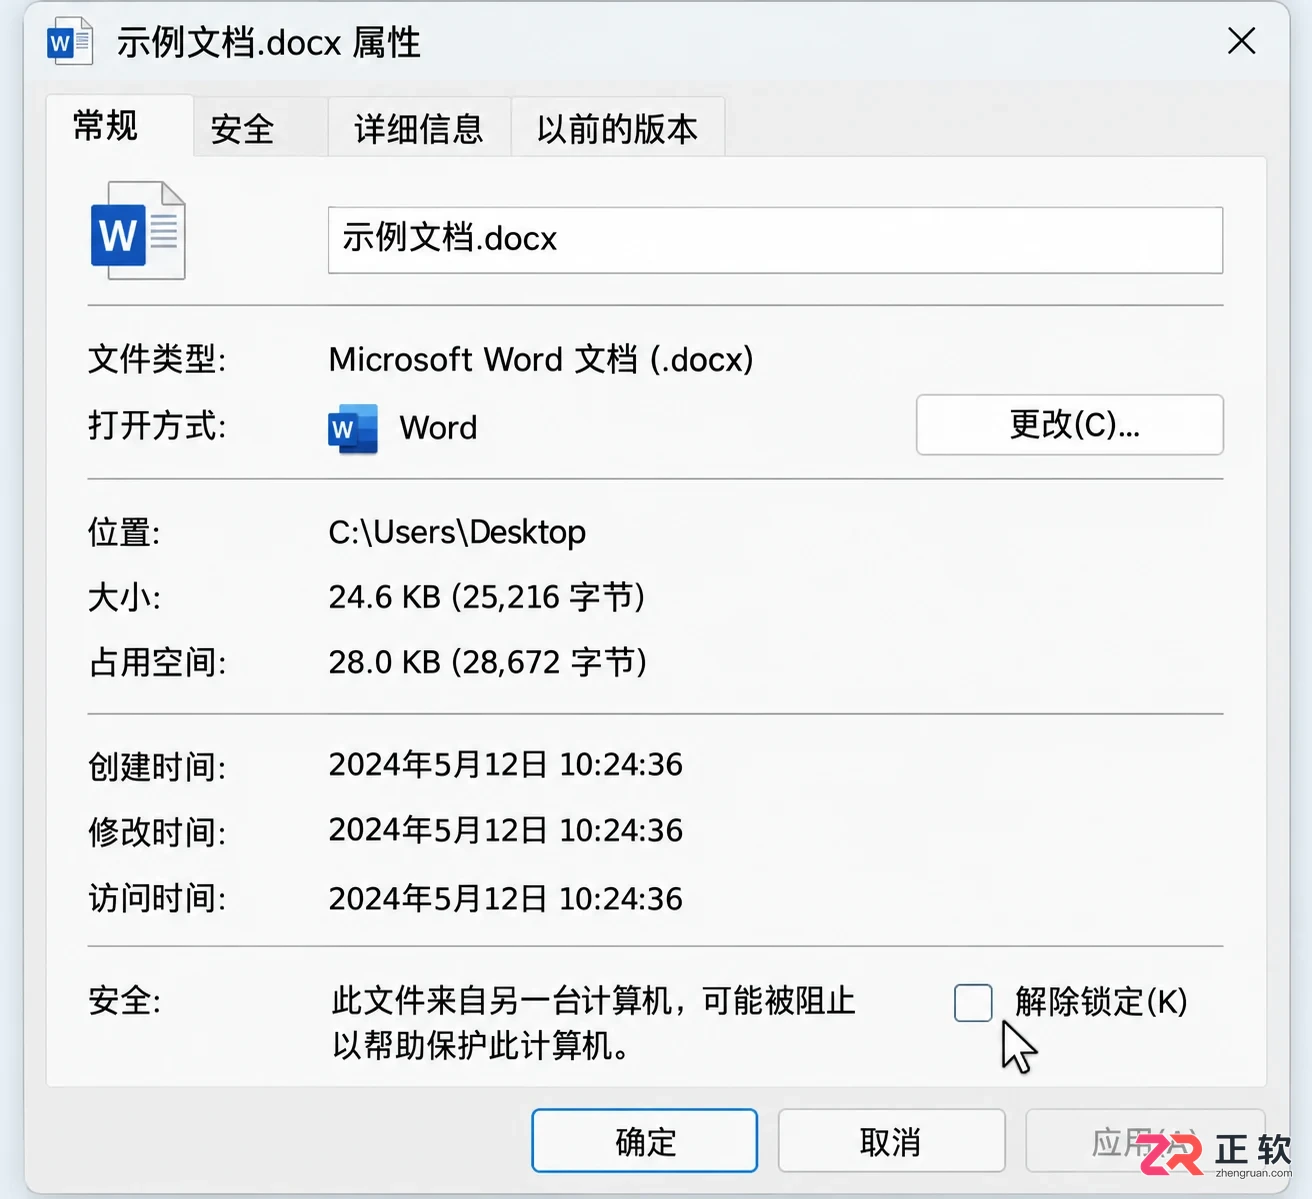1312x1199 pixels.
Task: Select the 常规 tab
Action: click(119, 126)
